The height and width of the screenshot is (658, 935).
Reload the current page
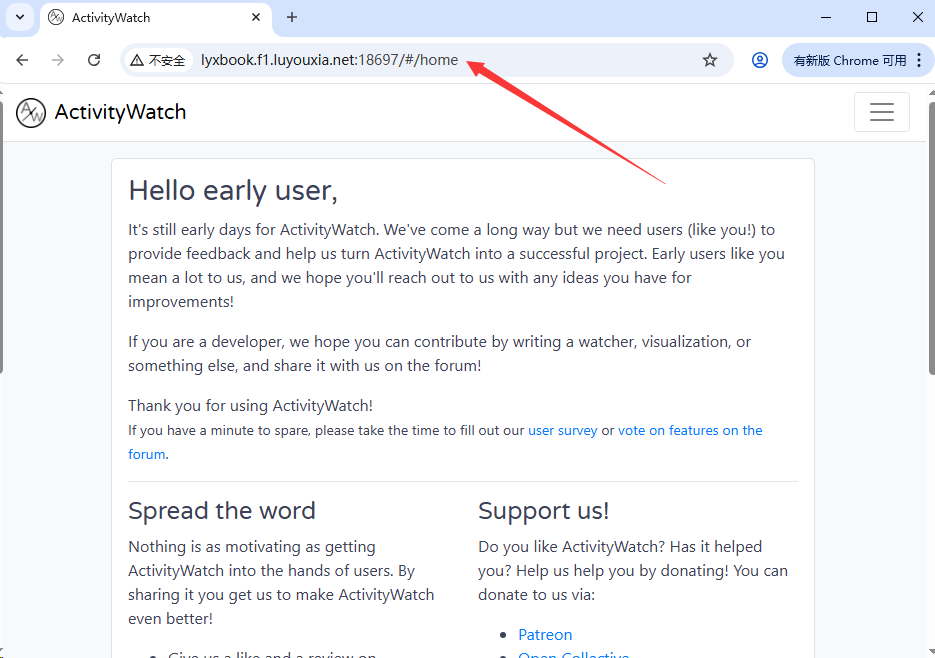(94, 60)
